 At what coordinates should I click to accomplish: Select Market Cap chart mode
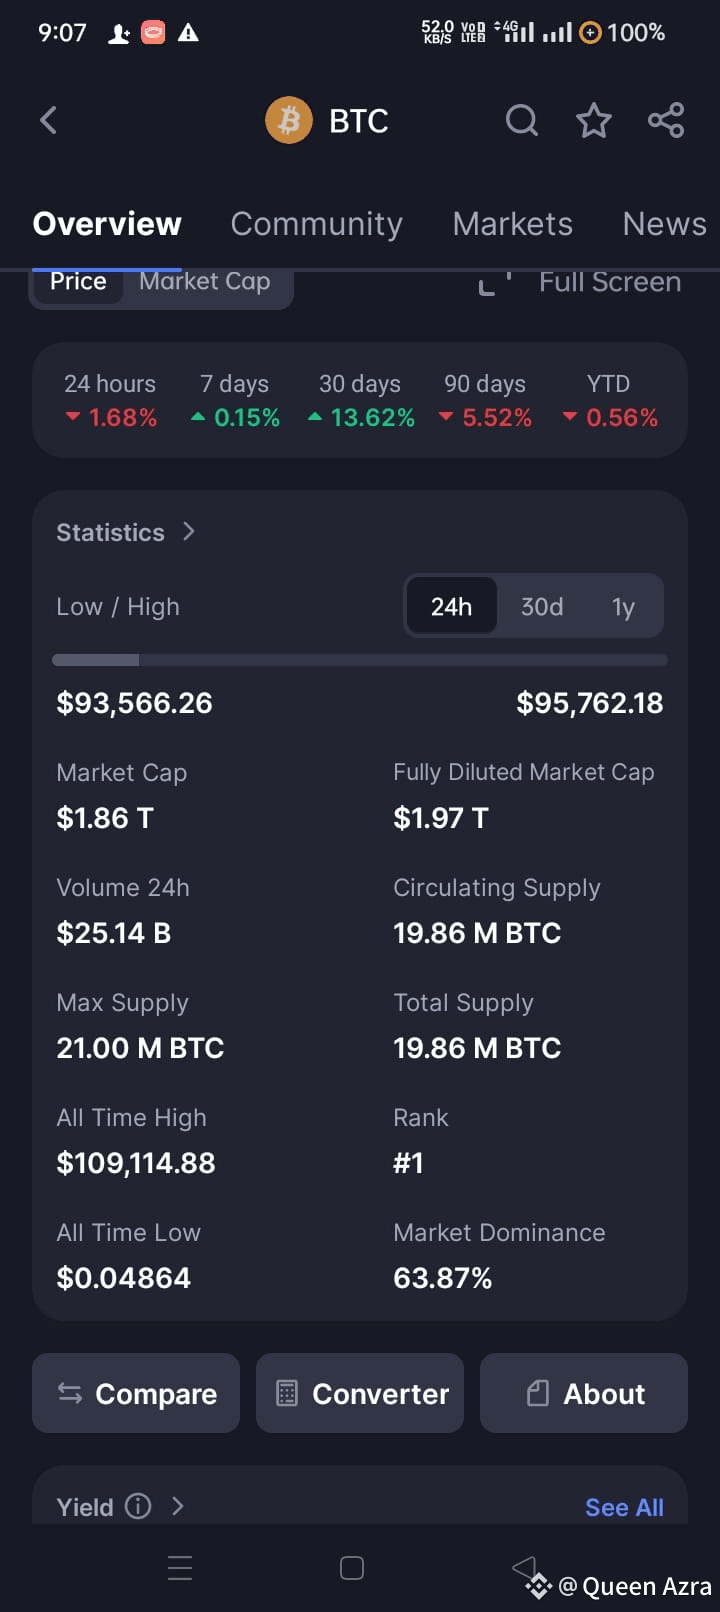pos(205,282)
